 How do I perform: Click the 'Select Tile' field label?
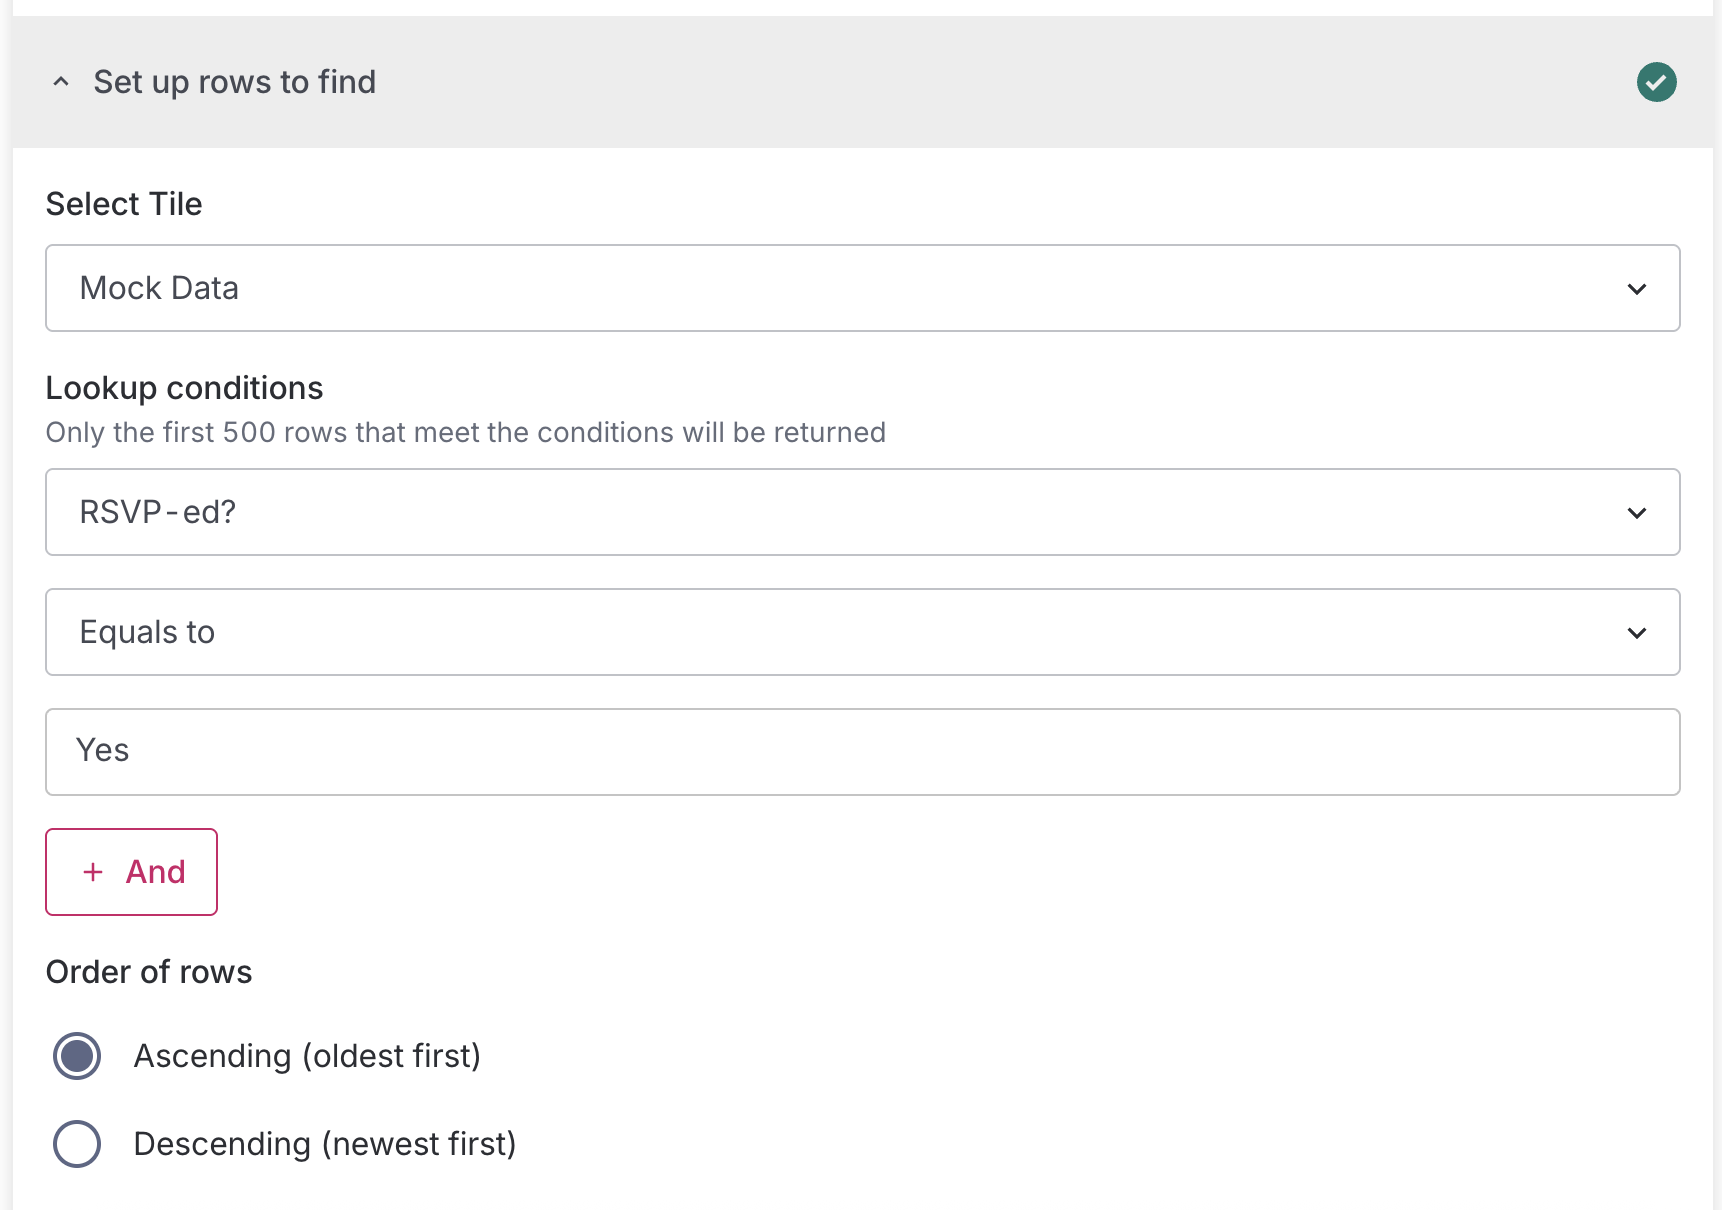(x=124, y=204)
